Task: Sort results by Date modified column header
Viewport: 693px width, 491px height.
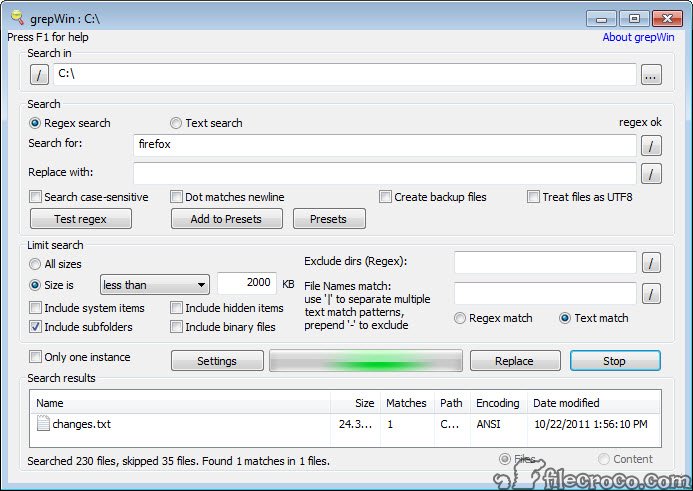Action: [x=594, y=403]
